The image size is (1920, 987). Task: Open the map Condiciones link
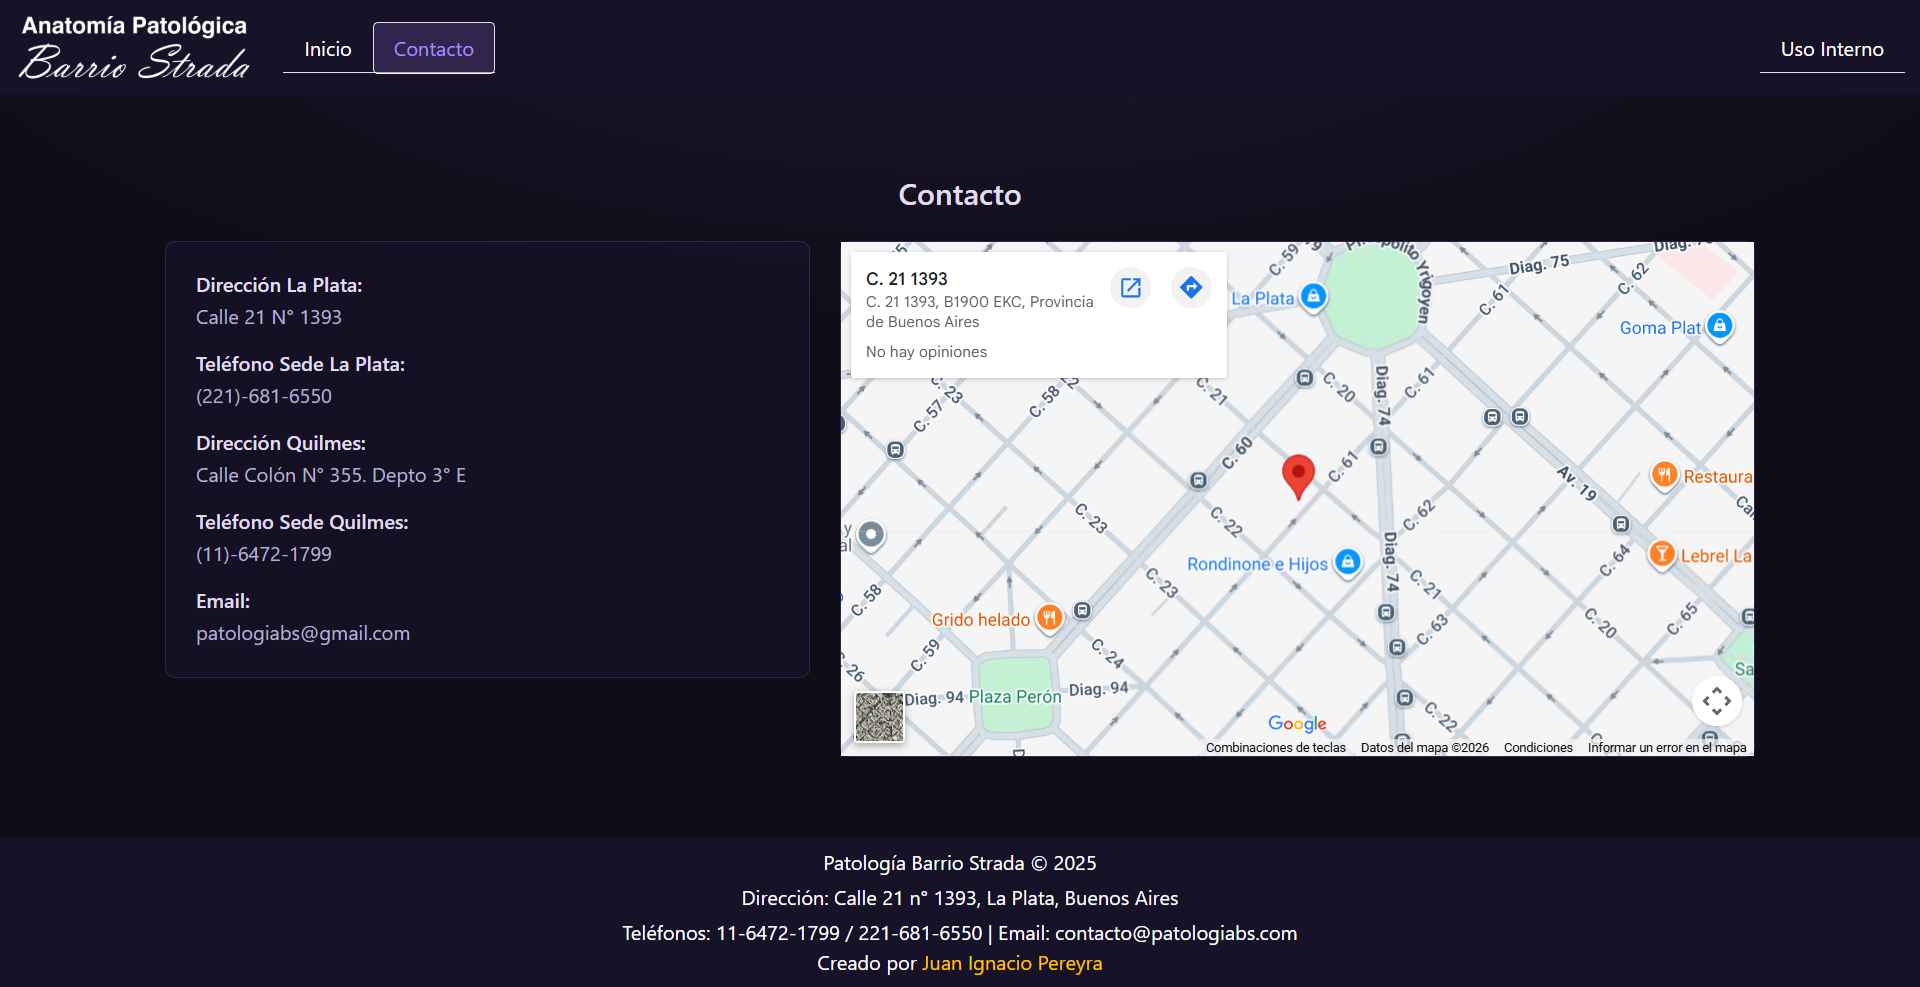[1537, 748]
